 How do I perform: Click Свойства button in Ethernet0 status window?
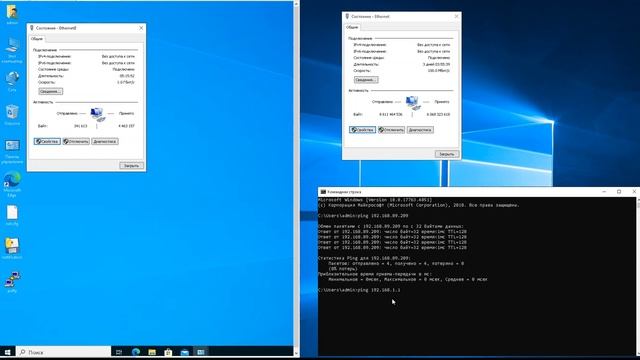click(x=47, y=141)
